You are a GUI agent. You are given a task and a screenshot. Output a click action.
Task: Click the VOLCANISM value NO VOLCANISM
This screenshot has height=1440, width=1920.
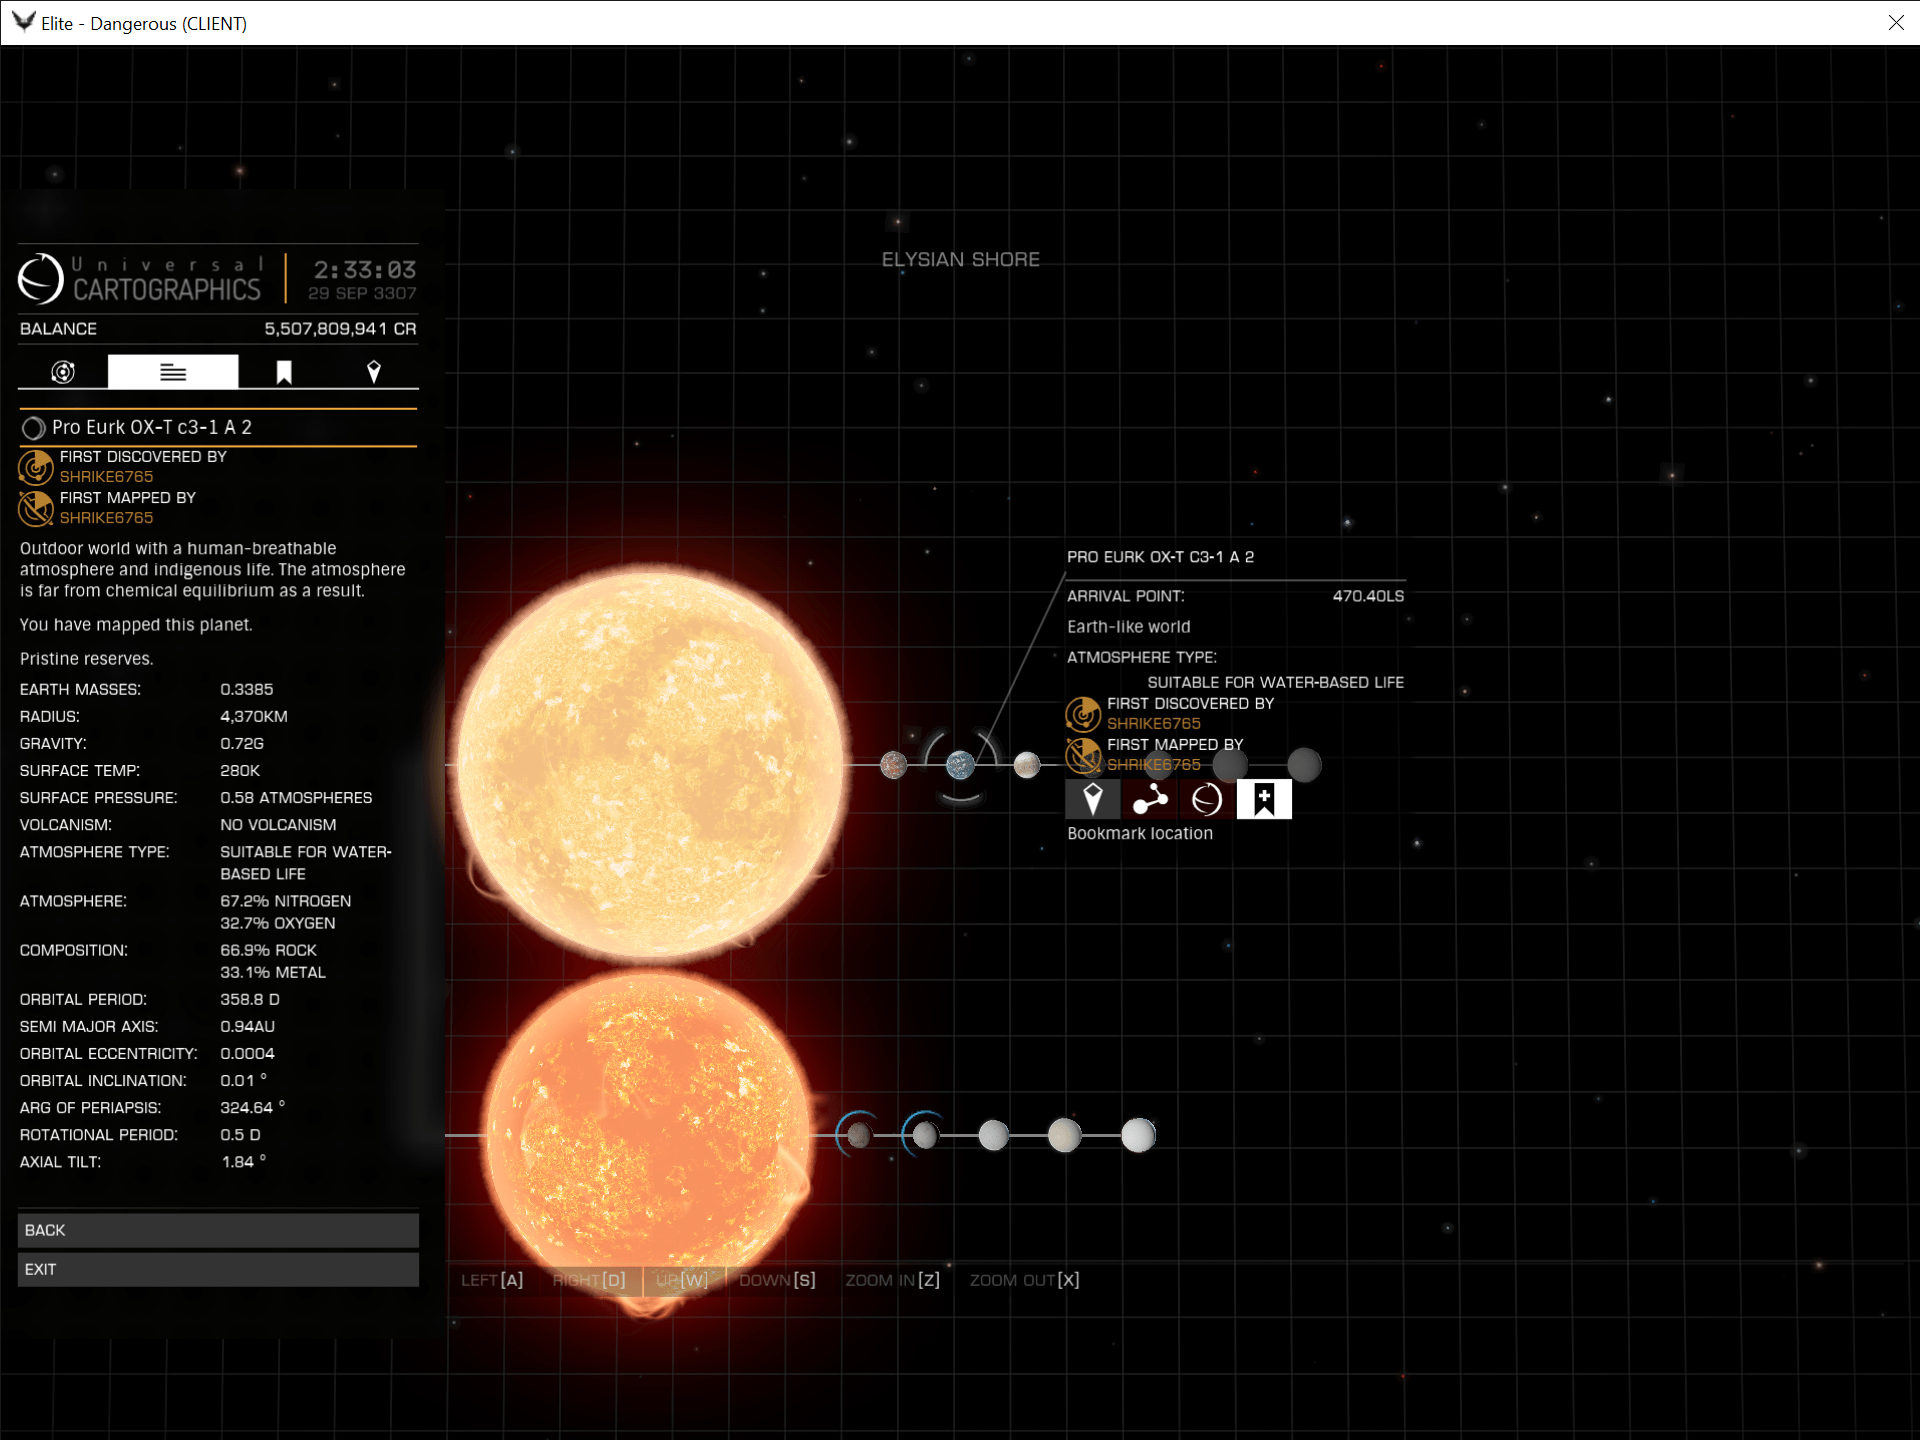point(278,825)
